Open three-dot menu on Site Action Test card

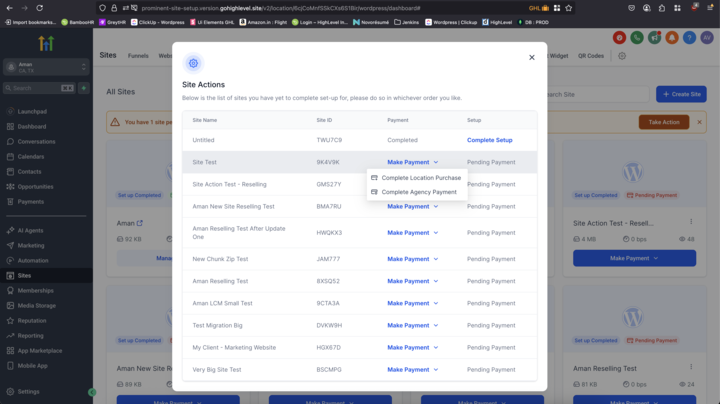point(691,222)
